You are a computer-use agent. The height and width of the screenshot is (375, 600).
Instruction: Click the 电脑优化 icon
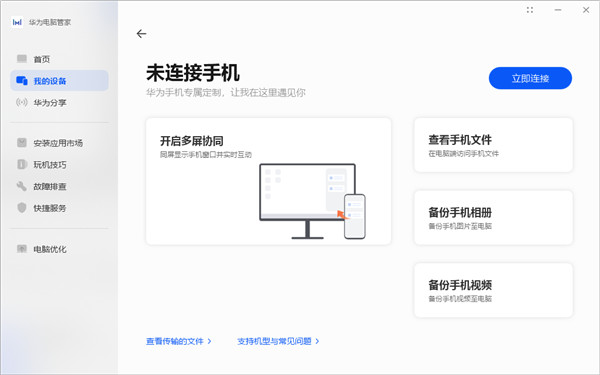pyautogui.click(x=22, y=249)
